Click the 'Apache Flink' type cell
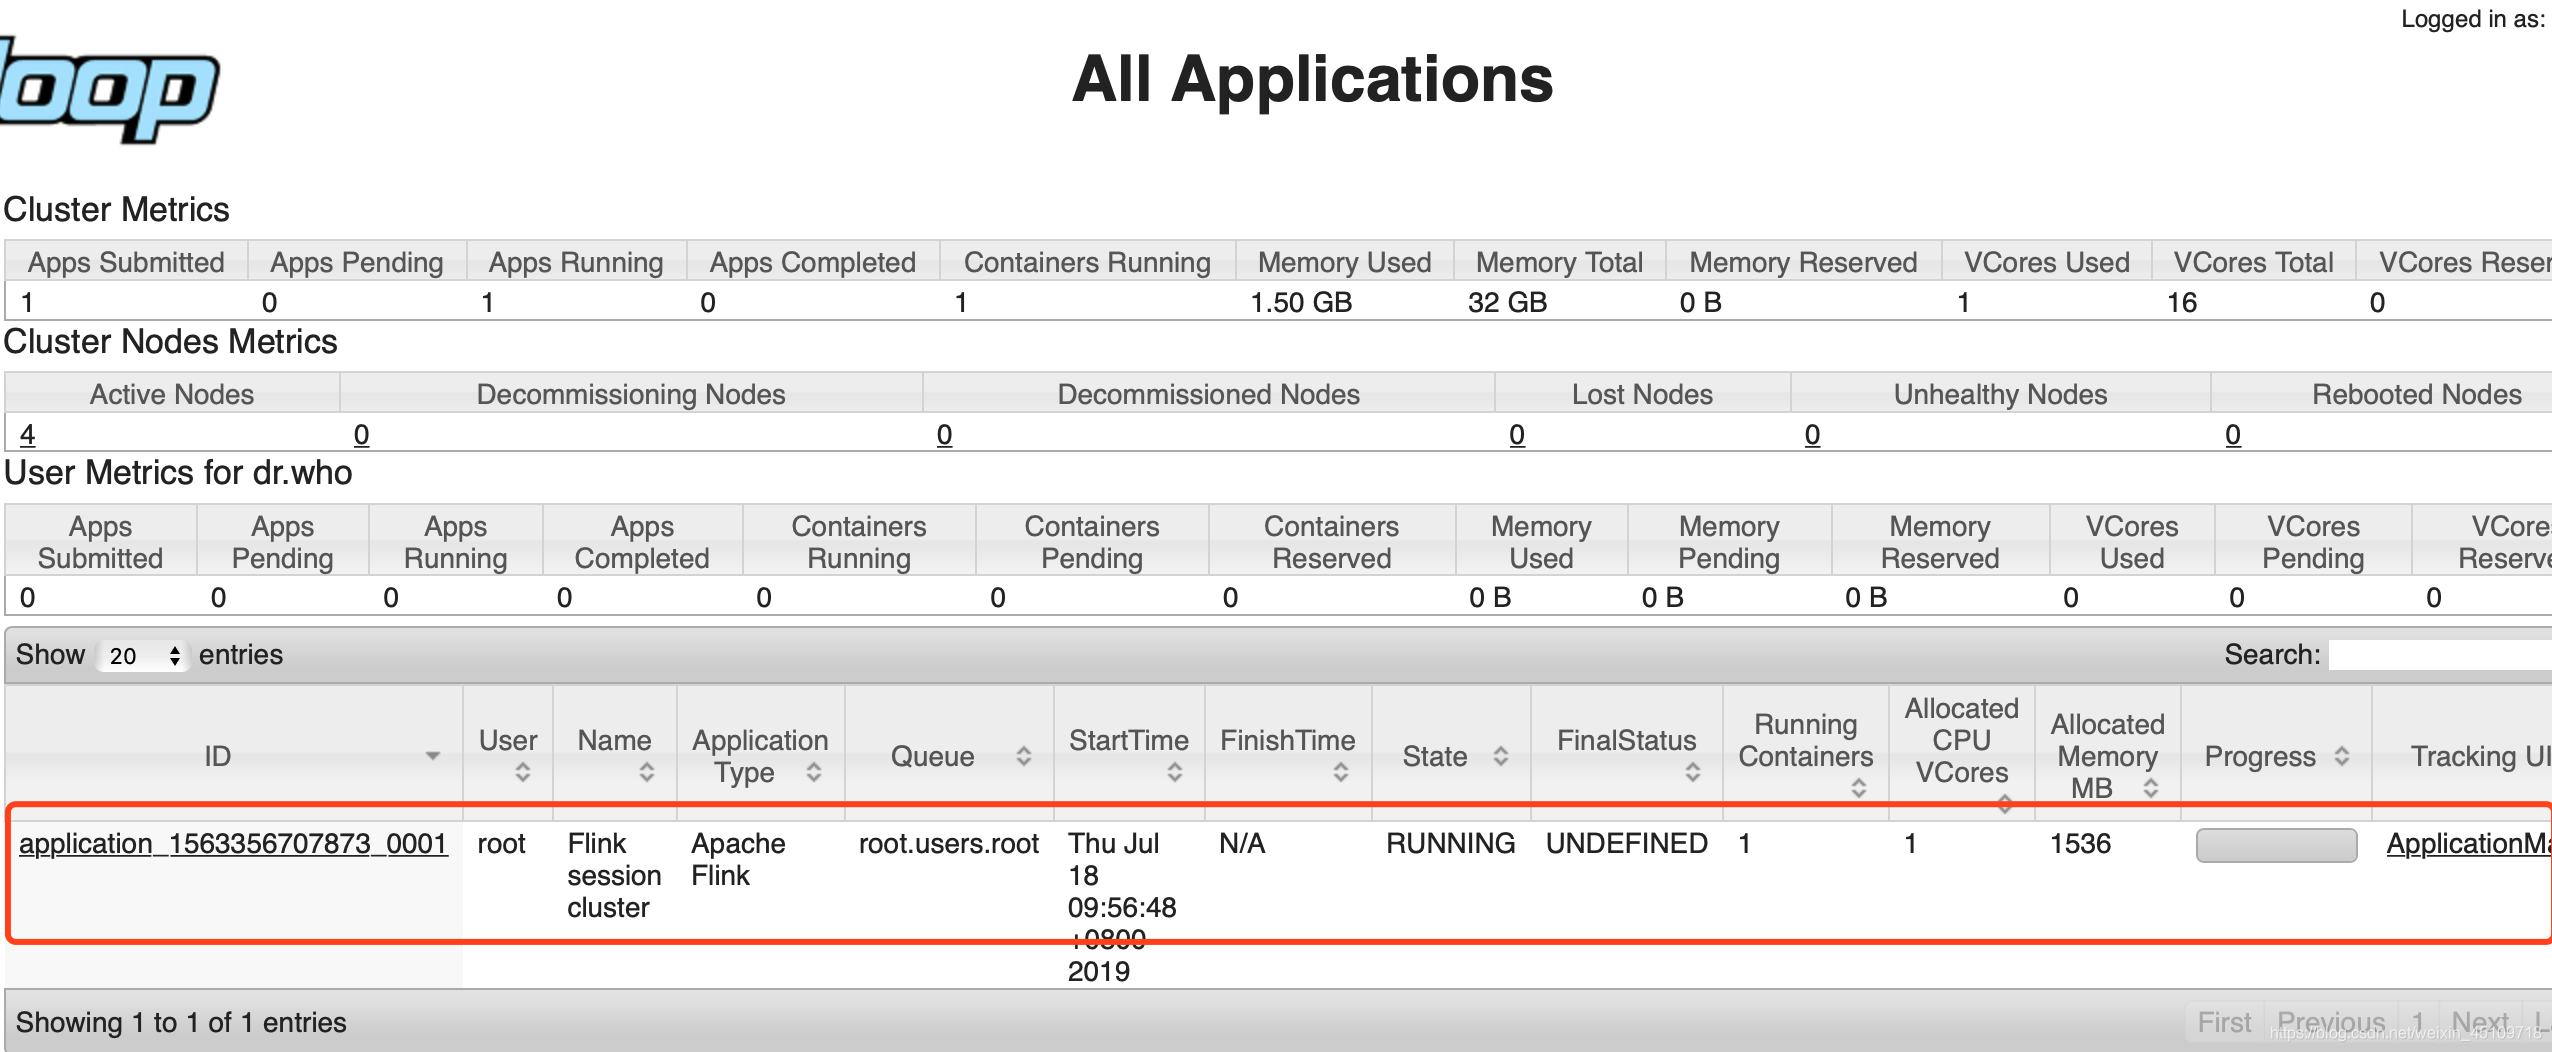Viewport: 2552px width, 1052px height. (738, 860)
